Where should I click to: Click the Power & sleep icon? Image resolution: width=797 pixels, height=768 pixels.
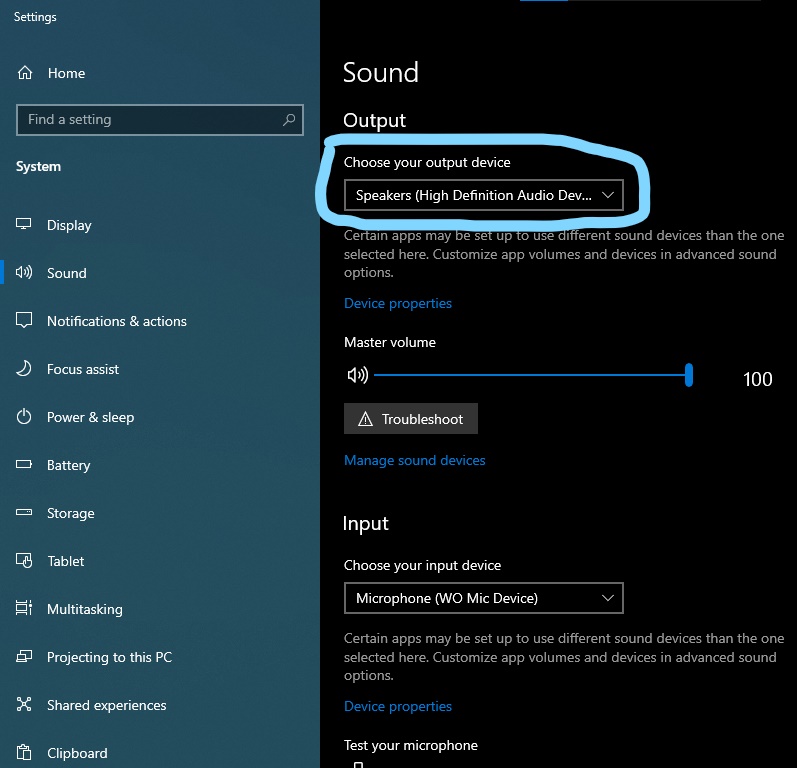[25, 417]
